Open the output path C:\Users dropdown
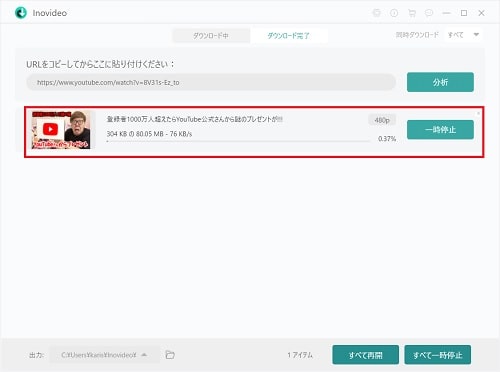The image size is (500, 372). tap(104, 355)
